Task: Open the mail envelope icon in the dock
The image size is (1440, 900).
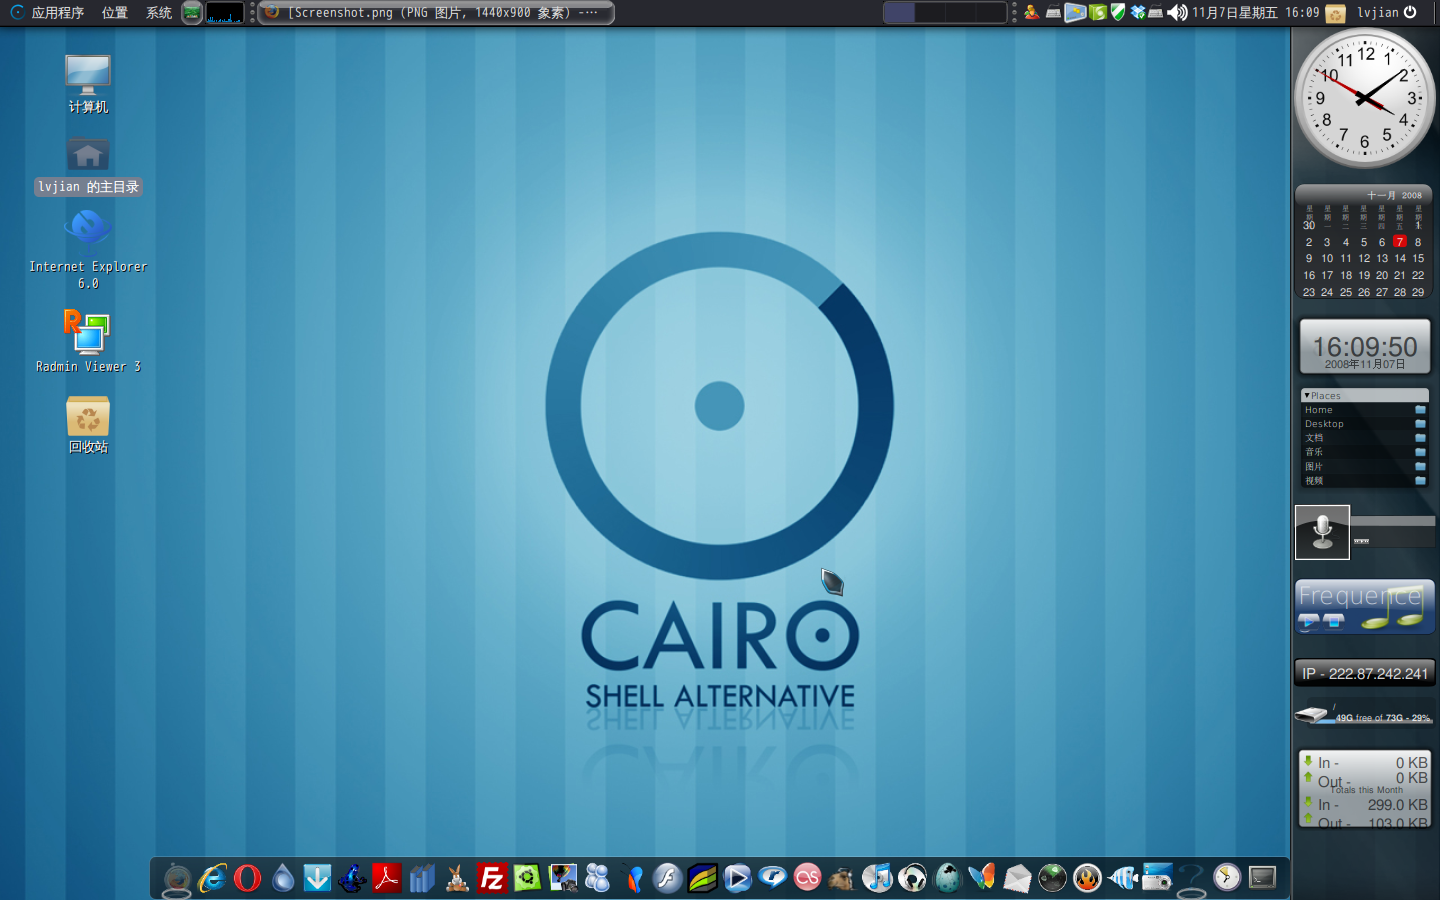Action: [x=1017, y=878]
